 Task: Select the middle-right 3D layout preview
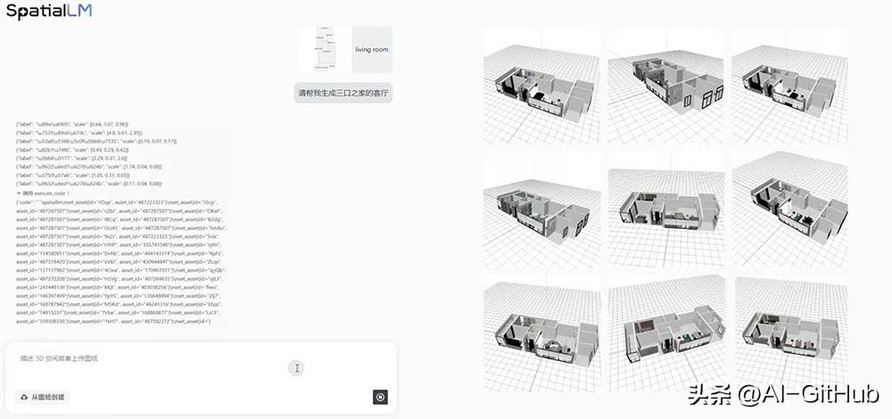point(790,210)
